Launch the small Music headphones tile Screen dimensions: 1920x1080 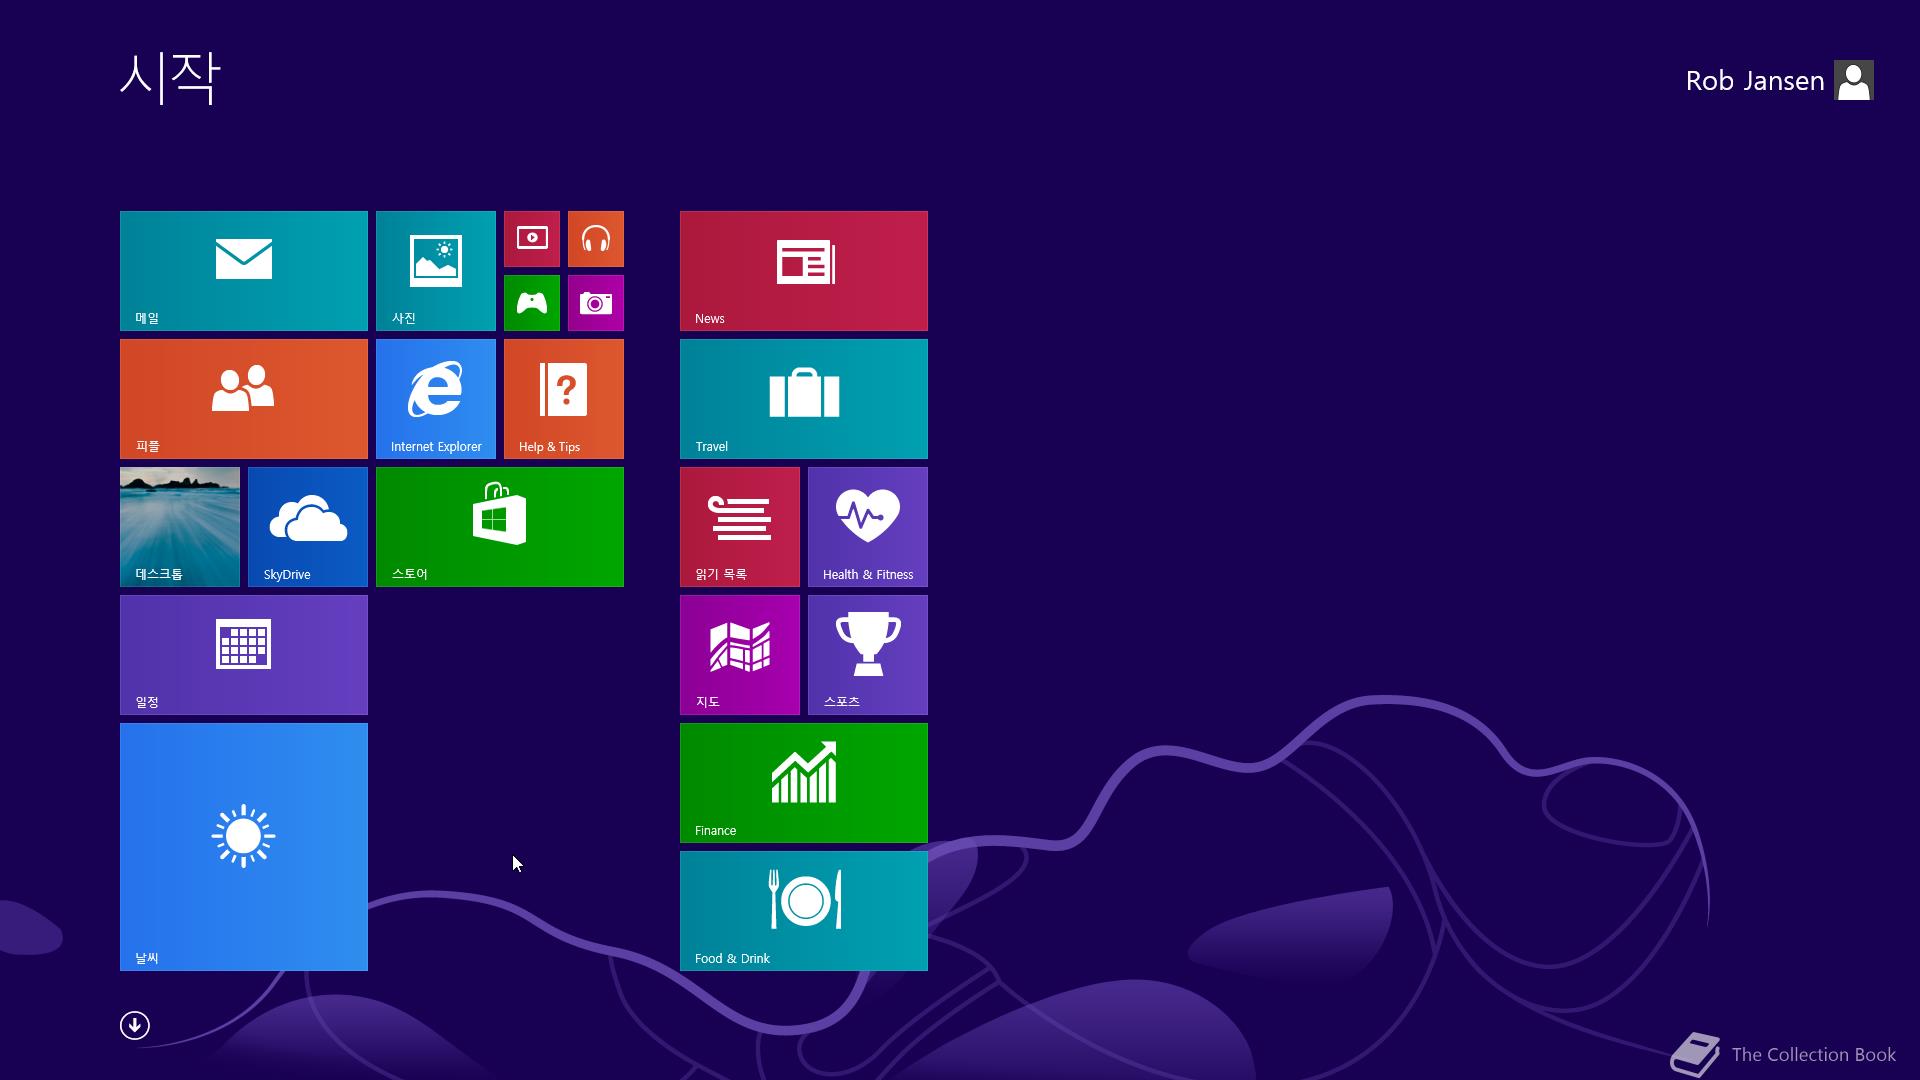click(596, 239)
